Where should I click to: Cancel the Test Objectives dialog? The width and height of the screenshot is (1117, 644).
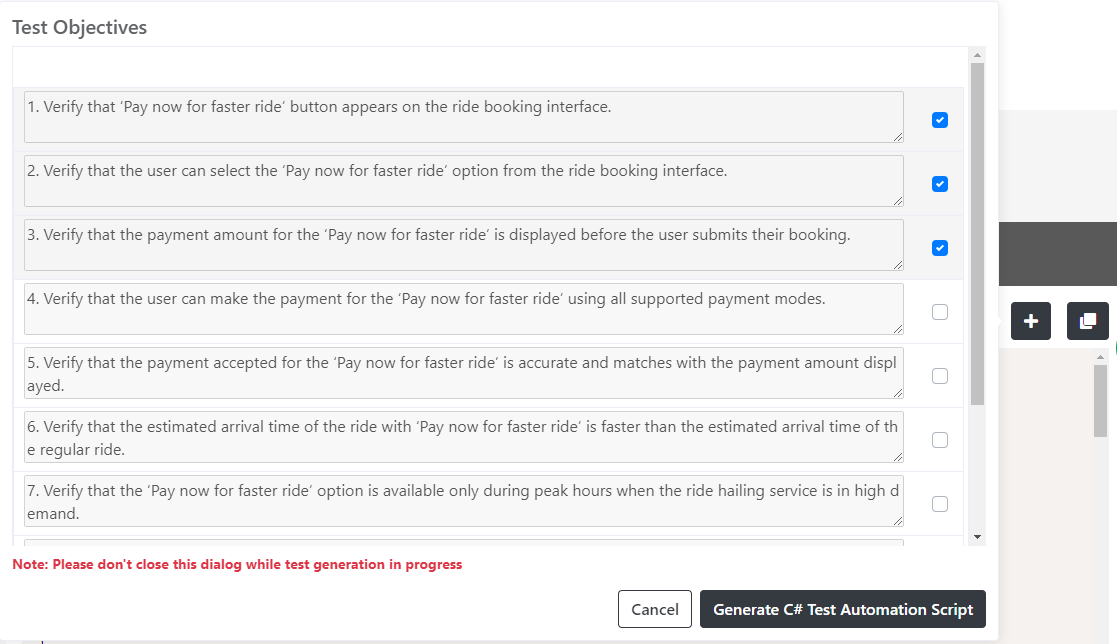(655, 609)
